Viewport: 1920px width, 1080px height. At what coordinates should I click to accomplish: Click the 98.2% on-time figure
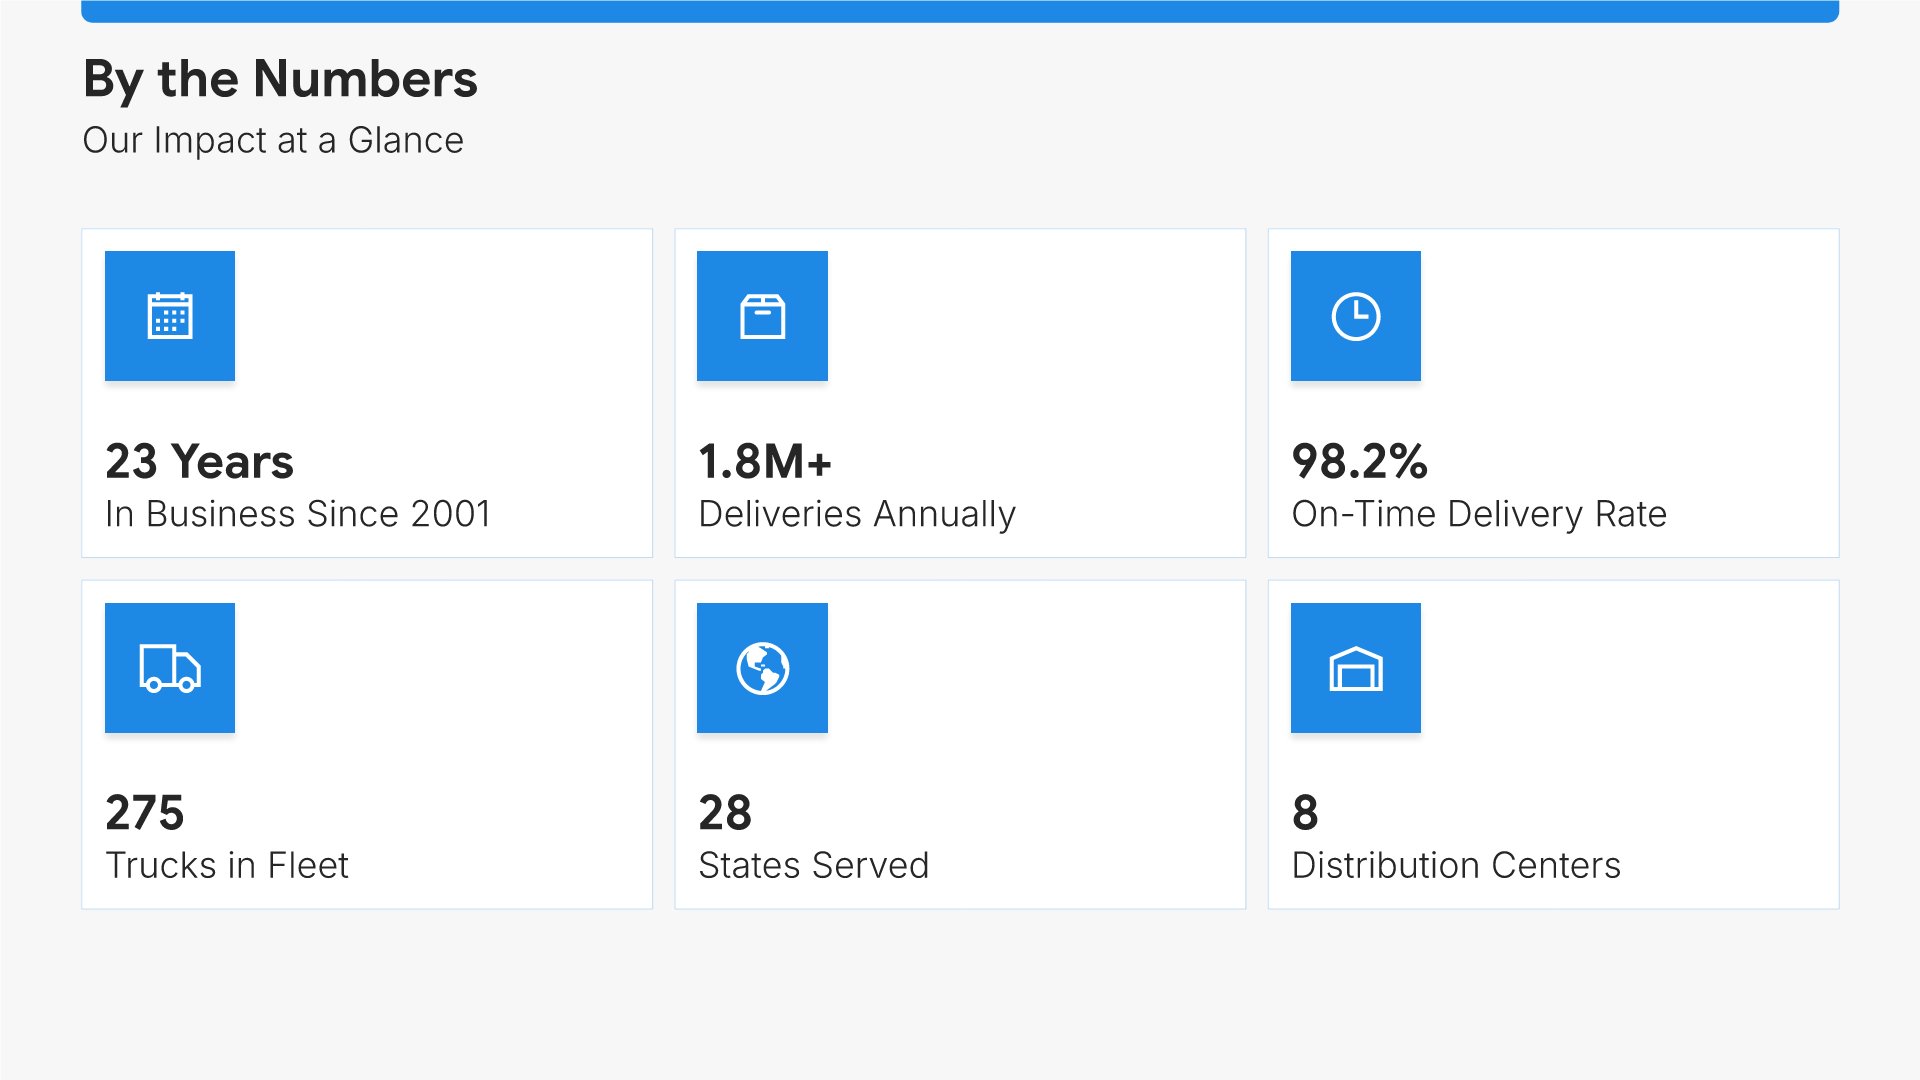[x=1359, y=461]
